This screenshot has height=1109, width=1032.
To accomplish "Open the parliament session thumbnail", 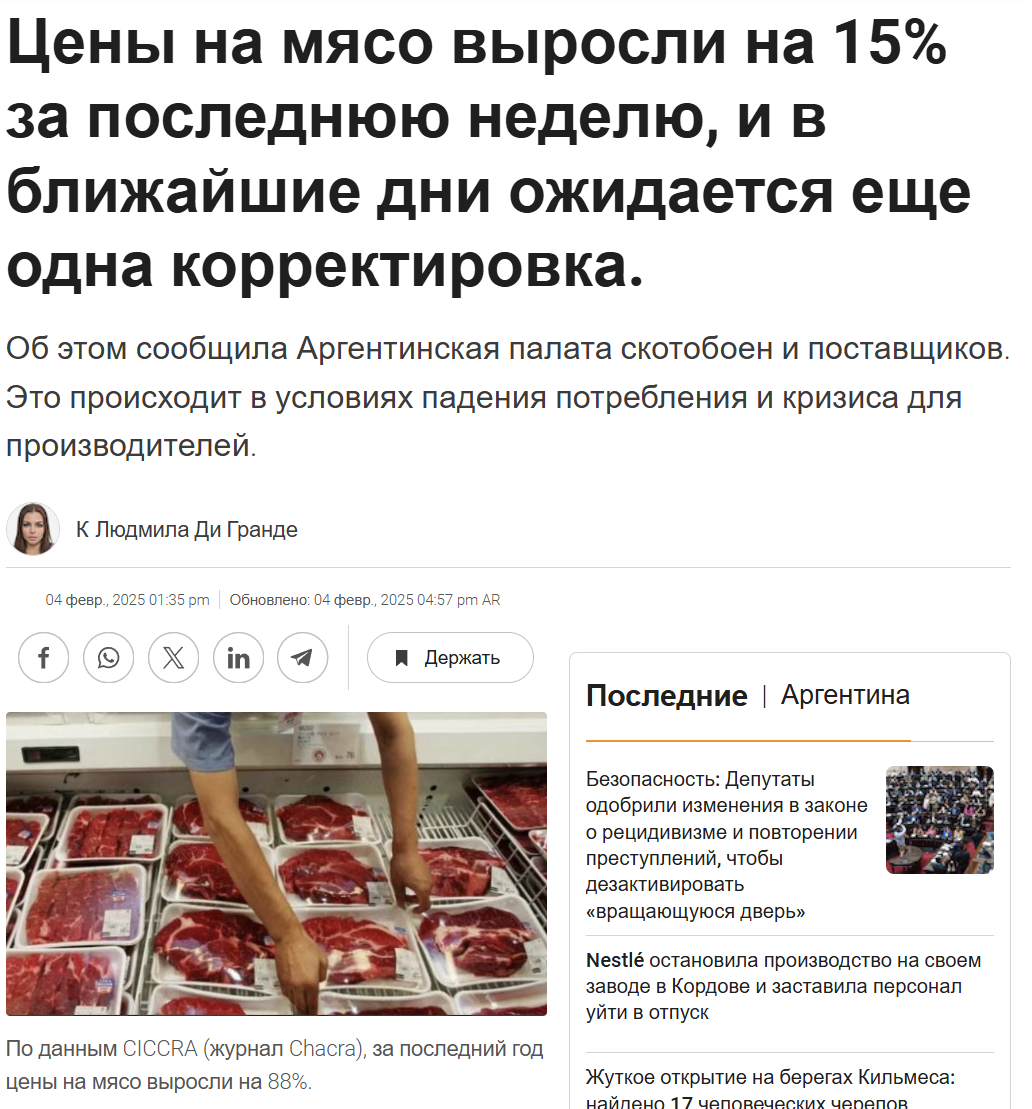I will pyautogui.click(x=939, y=820).
